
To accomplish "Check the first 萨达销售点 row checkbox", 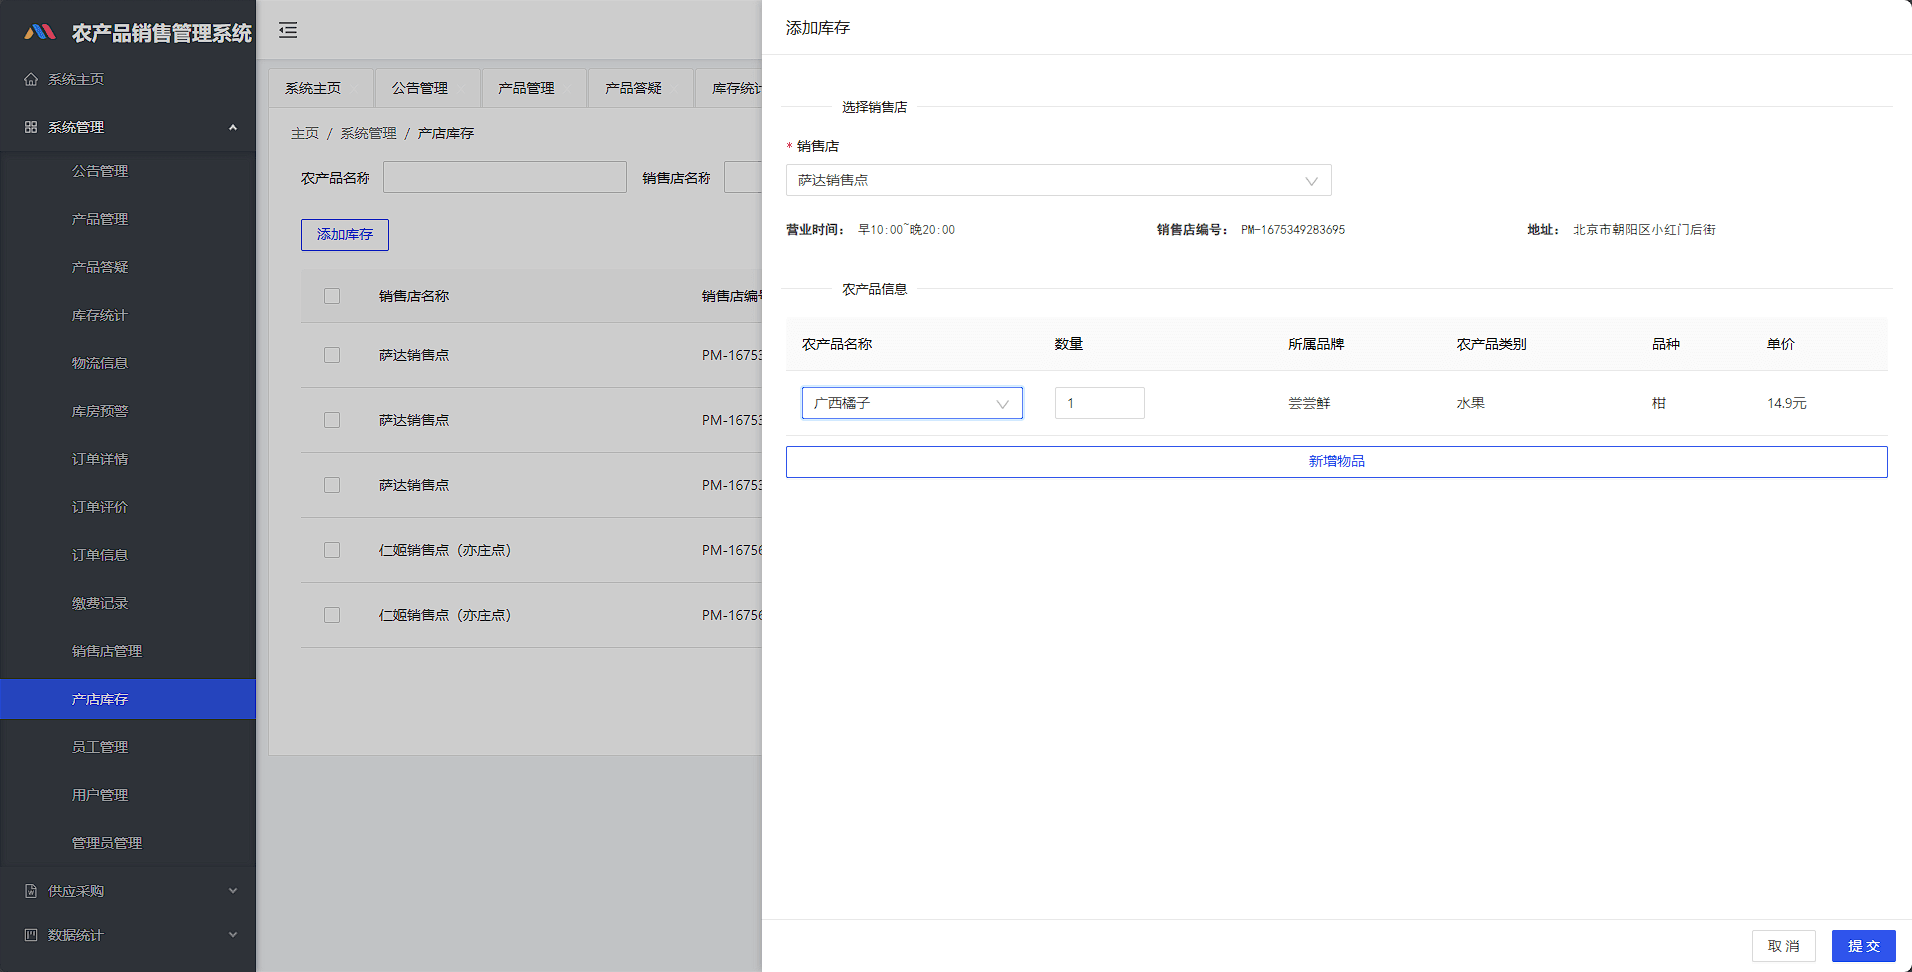I will pos(332,355).
